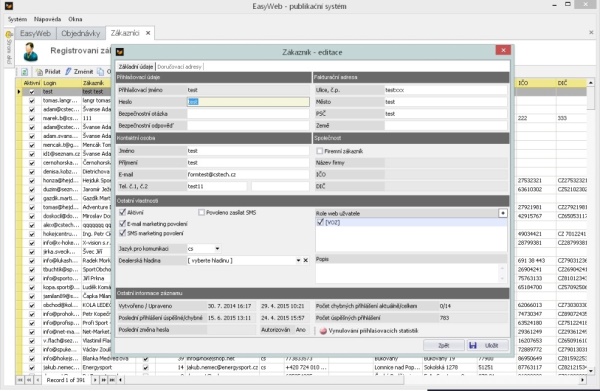Click the Změnit (edit) toolbar button
The width and height of the screenshot is (600, 391).
pos(79,72)
